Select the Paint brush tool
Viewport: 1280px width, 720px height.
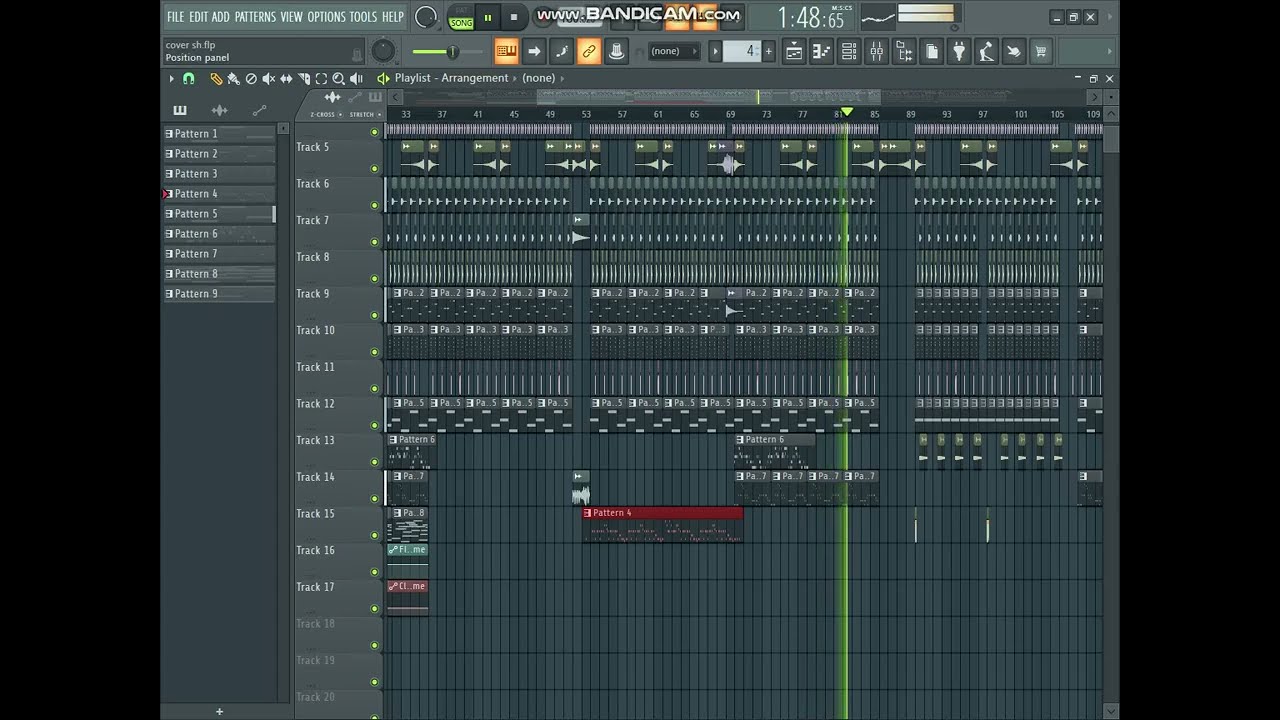point(233,78)
